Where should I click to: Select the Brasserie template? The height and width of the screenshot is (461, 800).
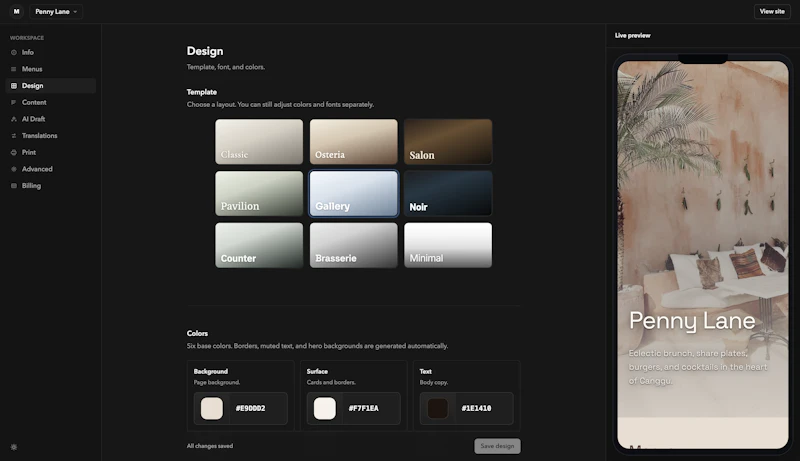coord(354,245)
